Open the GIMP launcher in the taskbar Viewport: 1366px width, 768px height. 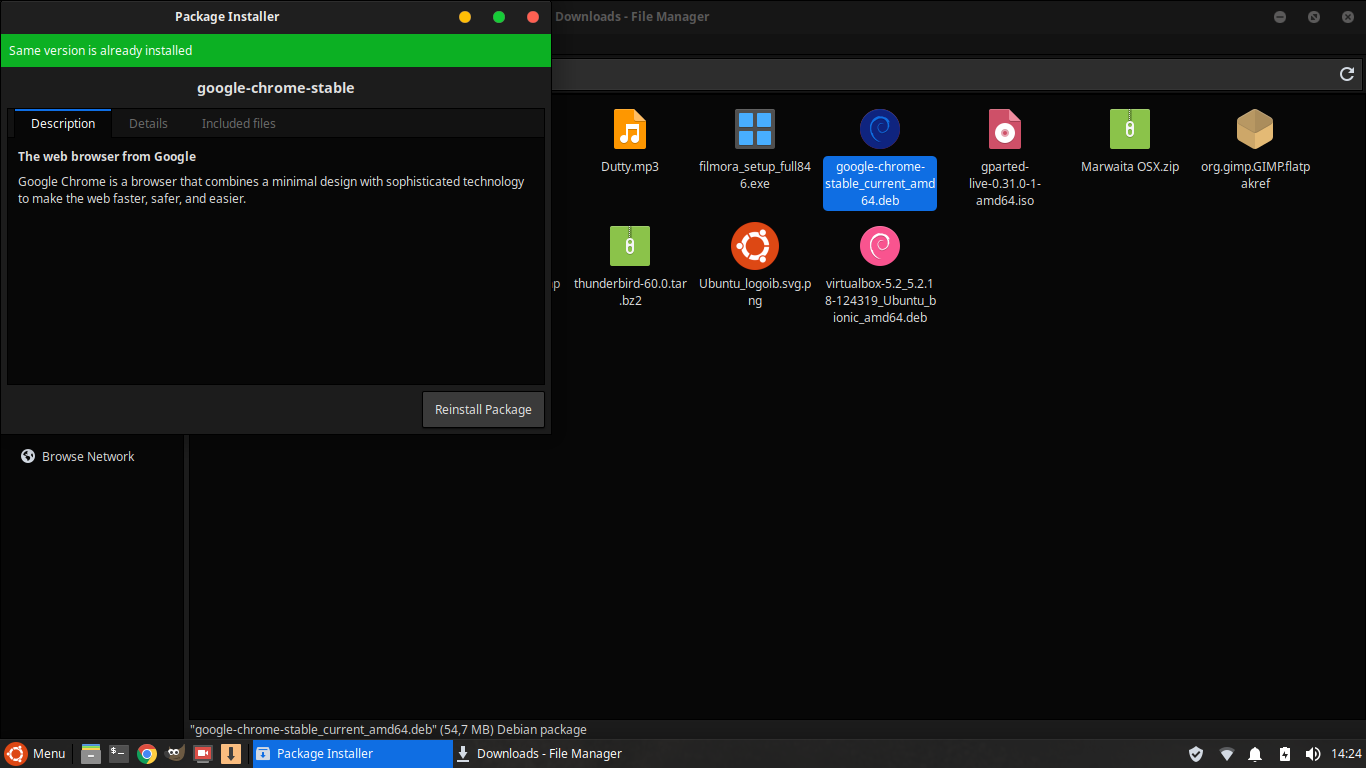174,754
